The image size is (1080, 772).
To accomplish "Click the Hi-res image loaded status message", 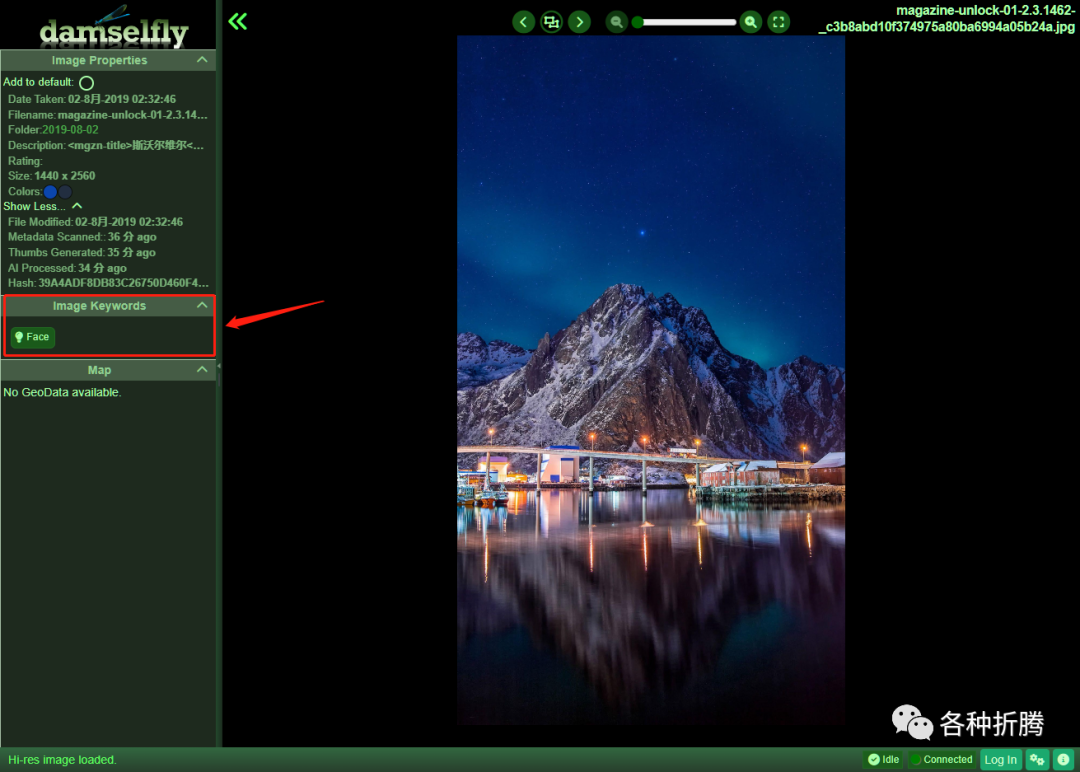I will [x=62, y=760].
